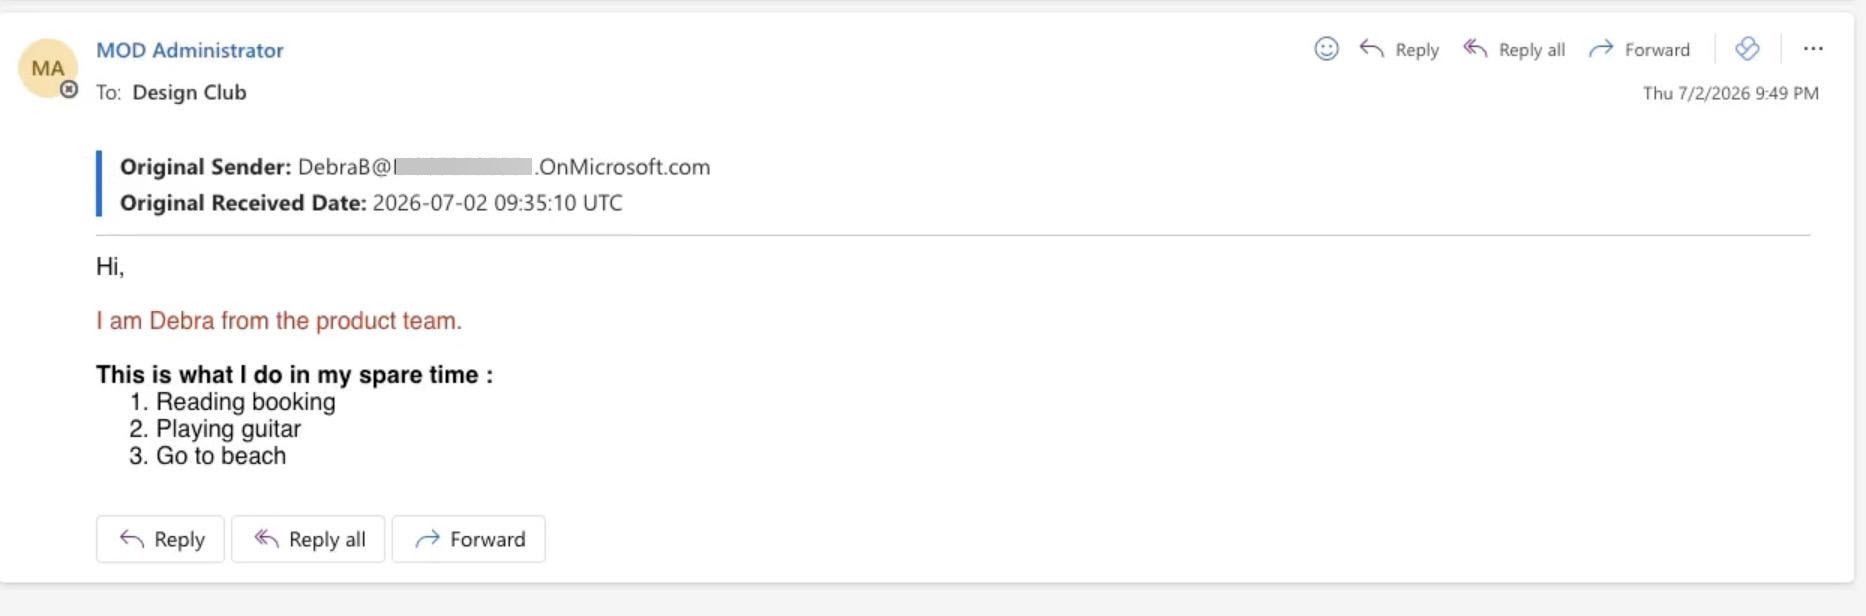Open MOD Administrator sender contact card

pos(190,50)
